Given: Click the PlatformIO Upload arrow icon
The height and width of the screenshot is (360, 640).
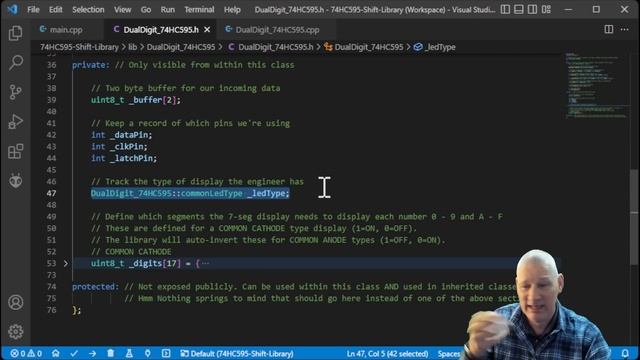Looking at the screenshot, I should click(x=92, y=353).
